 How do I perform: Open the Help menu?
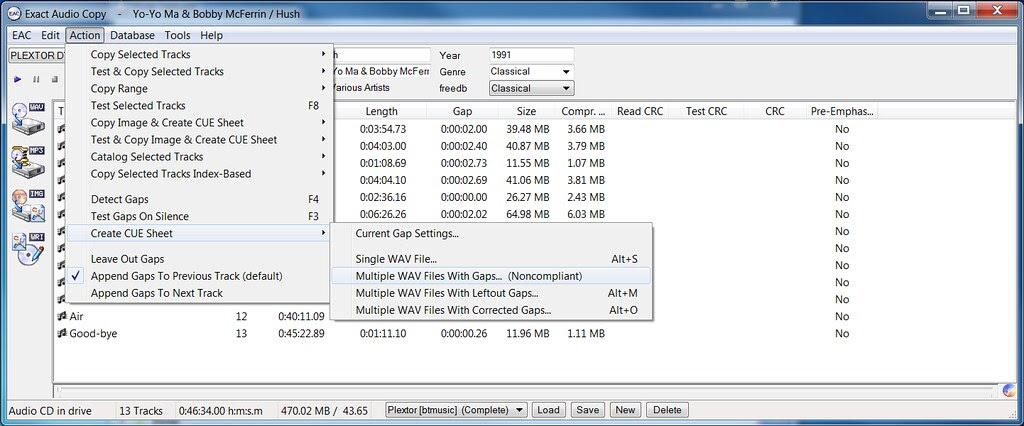point(212,35)
